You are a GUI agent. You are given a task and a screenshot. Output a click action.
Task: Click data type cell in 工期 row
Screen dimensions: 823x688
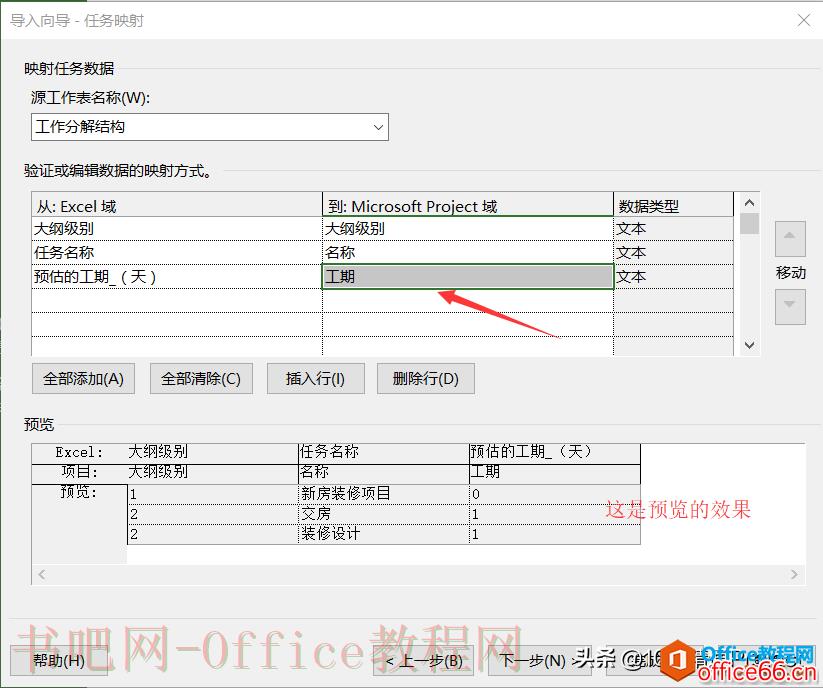pos(673,277)
